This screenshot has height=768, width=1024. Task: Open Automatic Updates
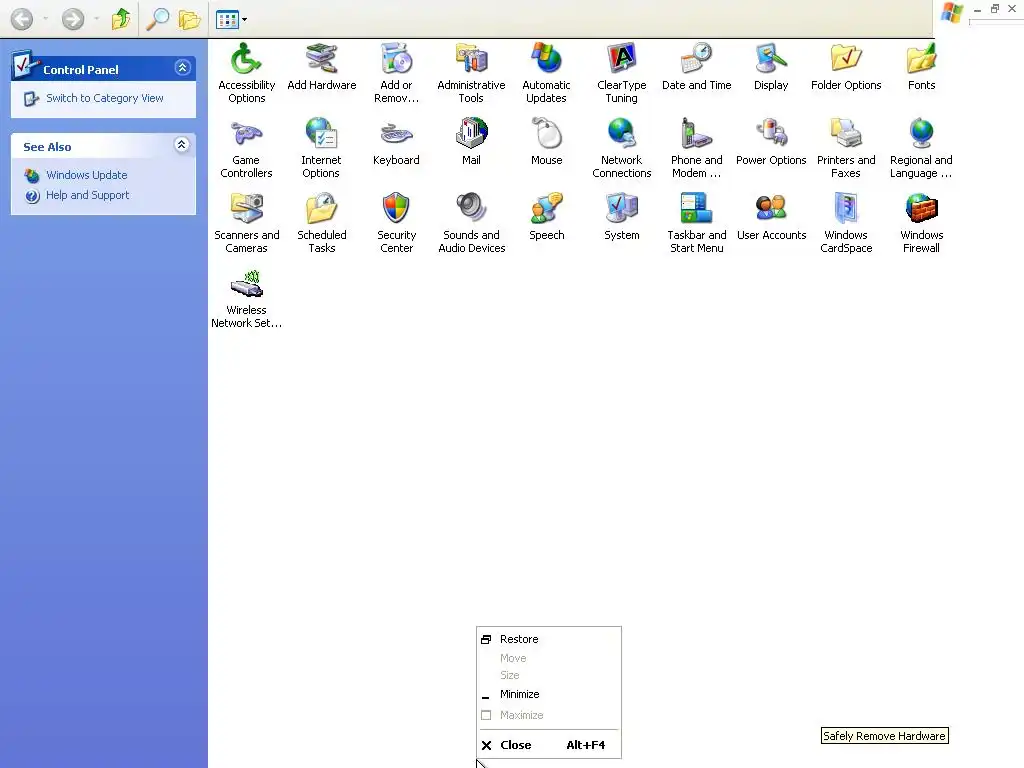(x=546, y=73)
